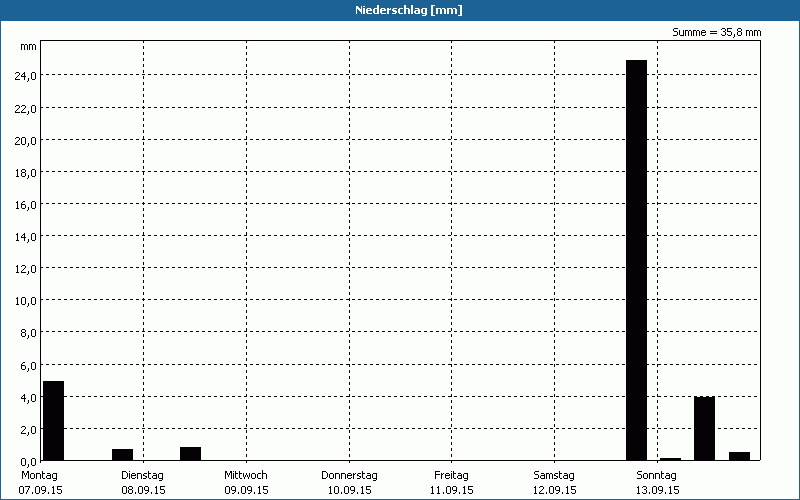Click the mm unit label
Viewport: 800px width, 500px height.
(28, 47)
